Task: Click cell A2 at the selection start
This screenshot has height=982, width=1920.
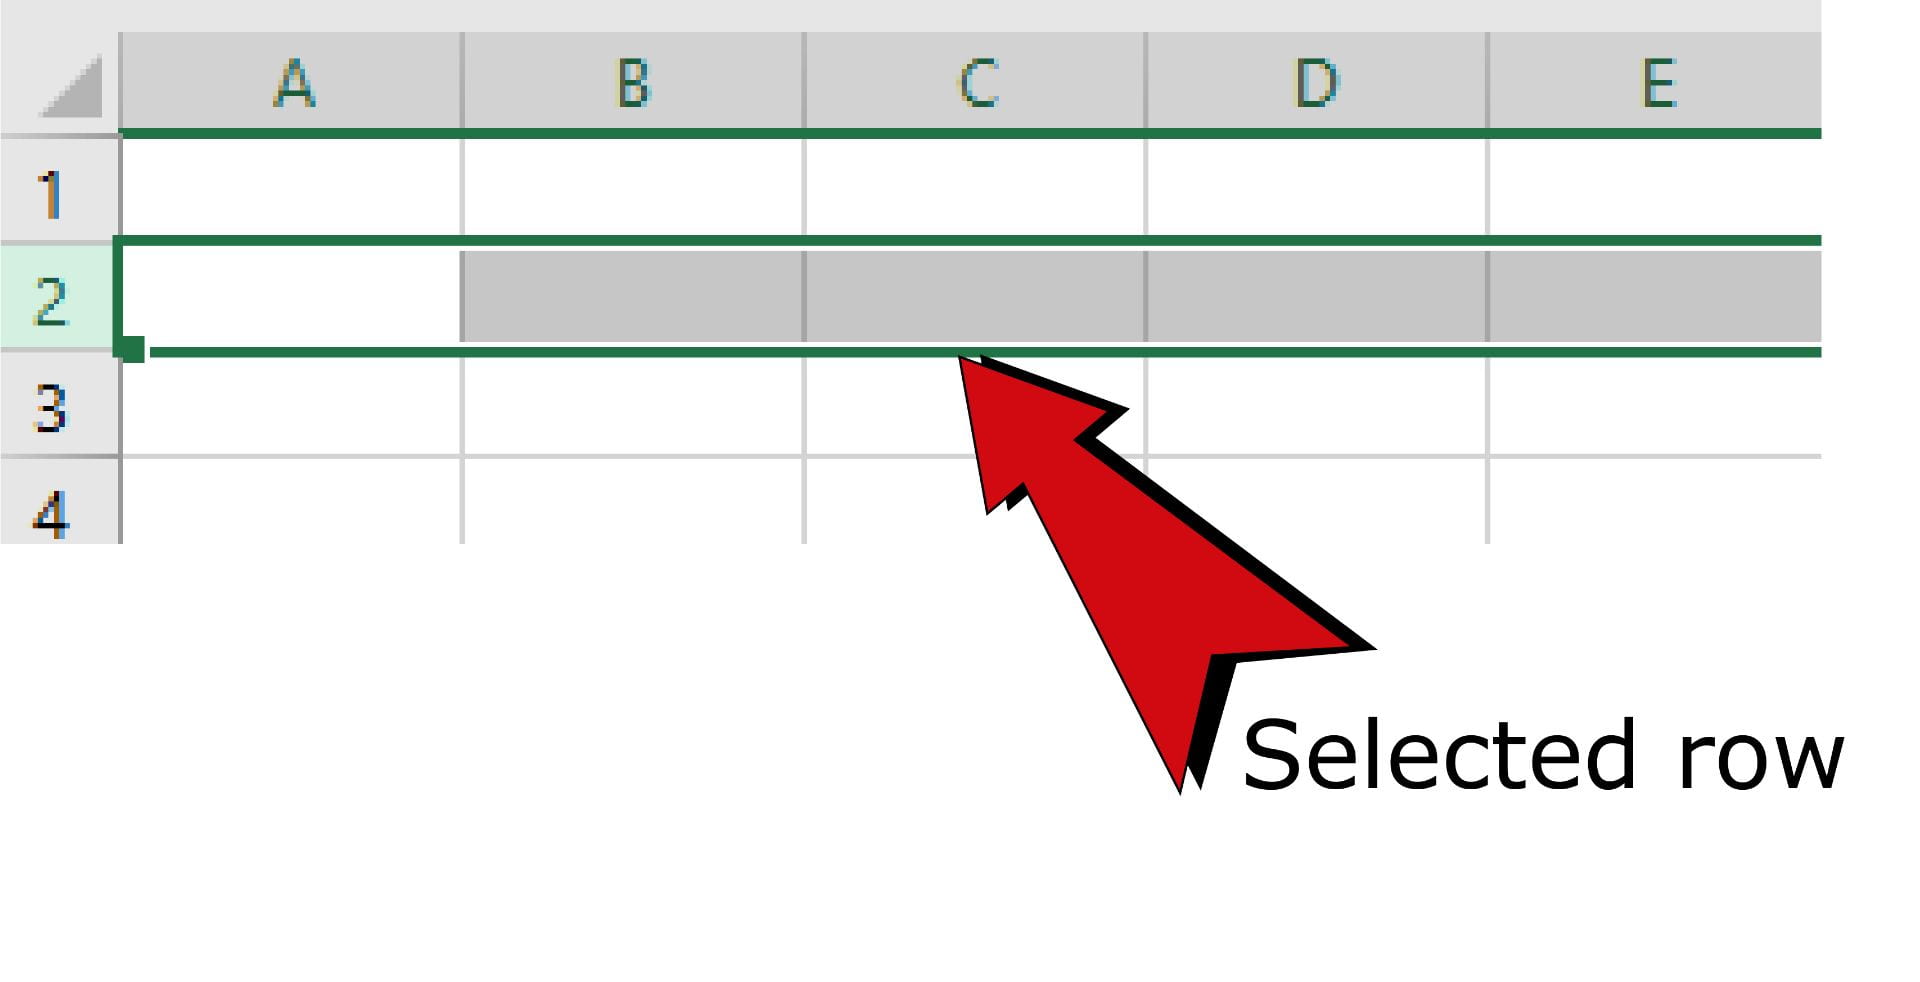Action: coord(290,295)
